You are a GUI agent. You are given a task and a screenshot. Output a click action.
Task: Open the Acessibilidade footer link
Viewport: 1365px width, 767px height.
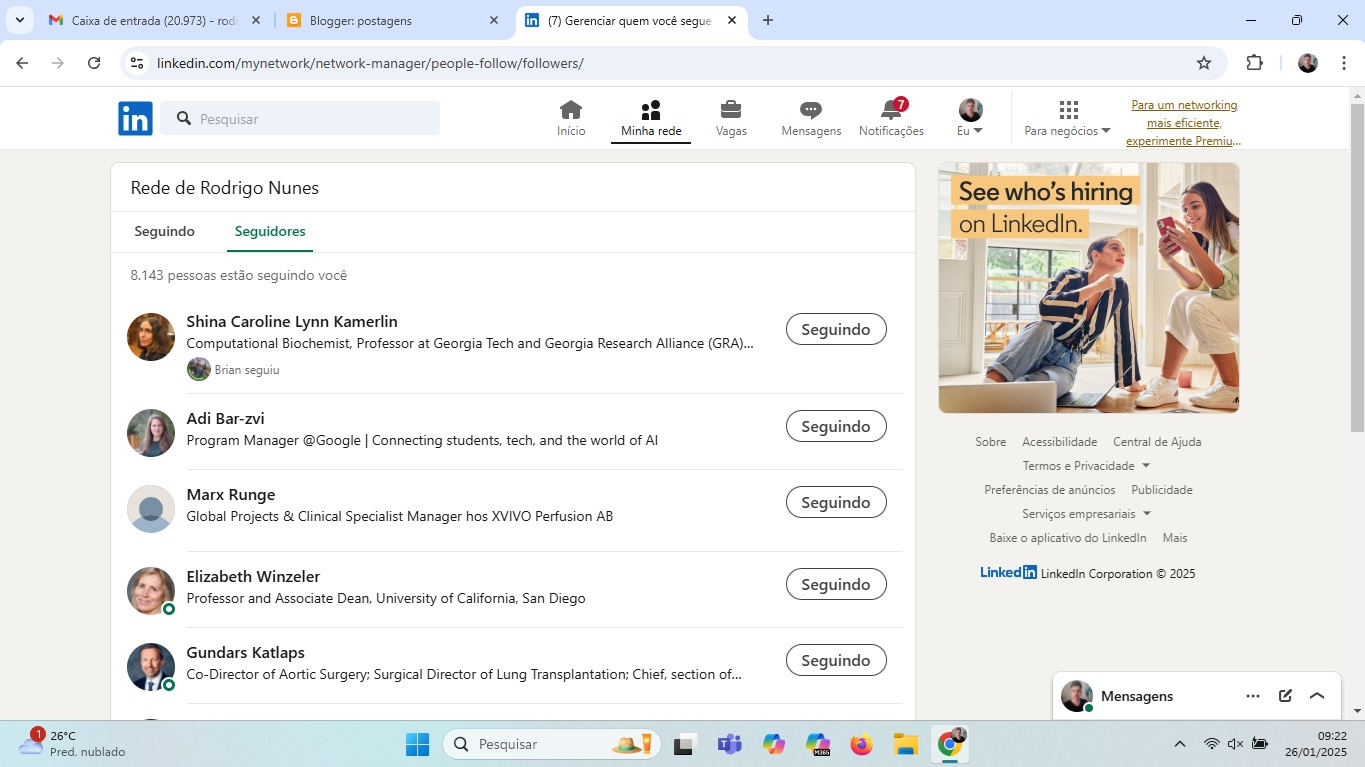[x=1060, y=442]
